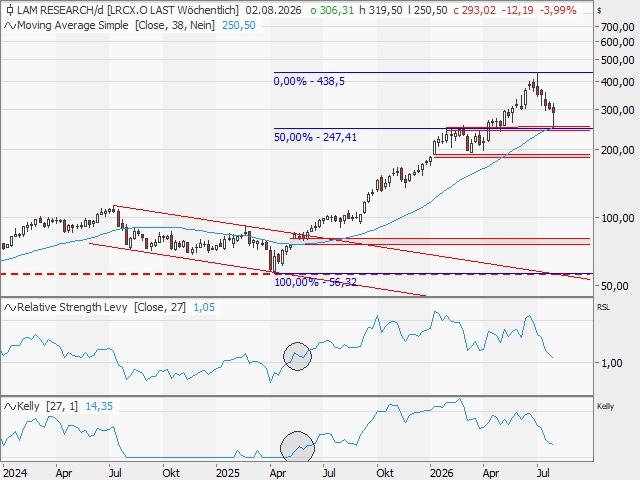Image resolution: width=640 pixels, height=480 pixels.
Task: Click the Relative Strength Levy label
Action: [x=72, y=307]
